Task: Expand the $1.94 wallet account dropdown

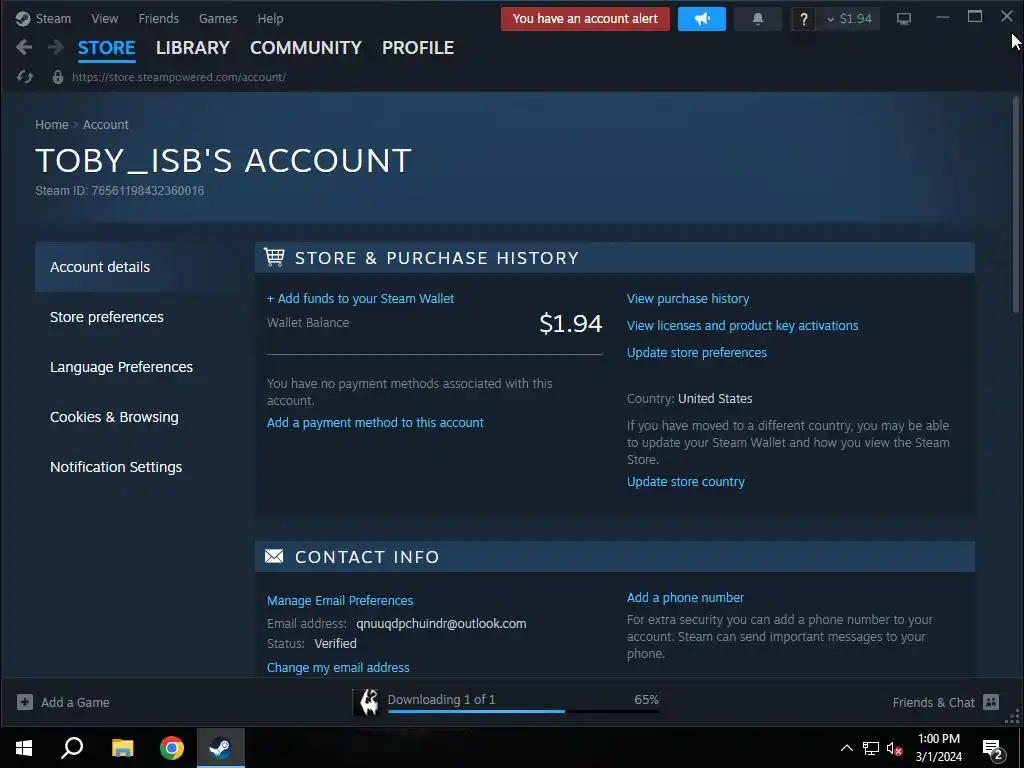Action: pos(850,19)
